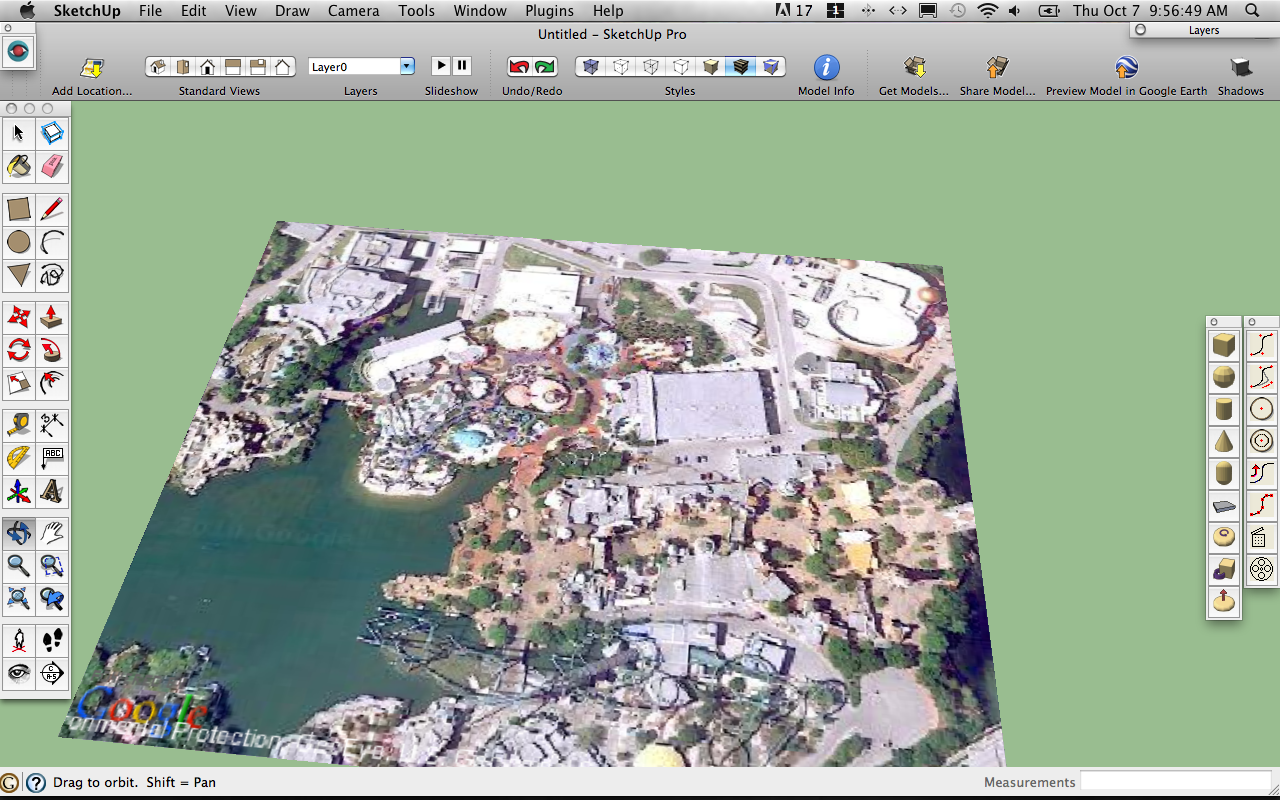Viewport: 1280px width, 800px height.
Task: Select the Eraser tool
Action: point(51,166)
